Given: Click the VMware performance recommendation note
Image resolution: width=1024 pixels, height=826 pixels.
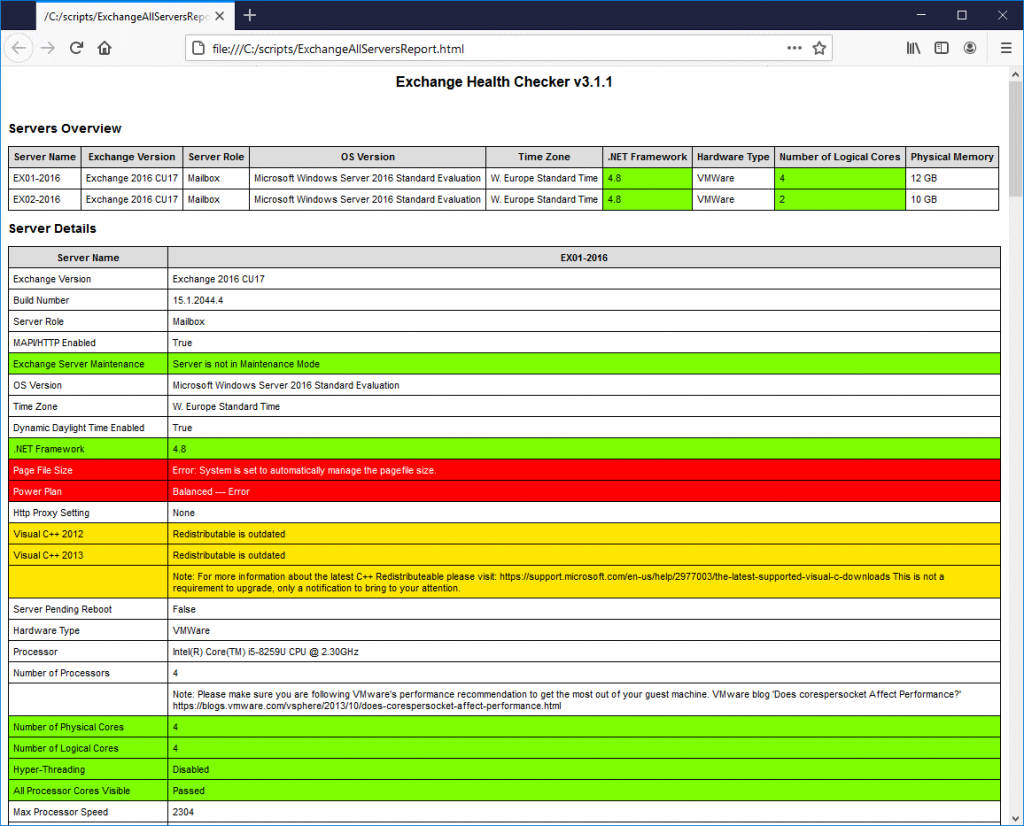Looking at the screenshot, I should 567,700.
